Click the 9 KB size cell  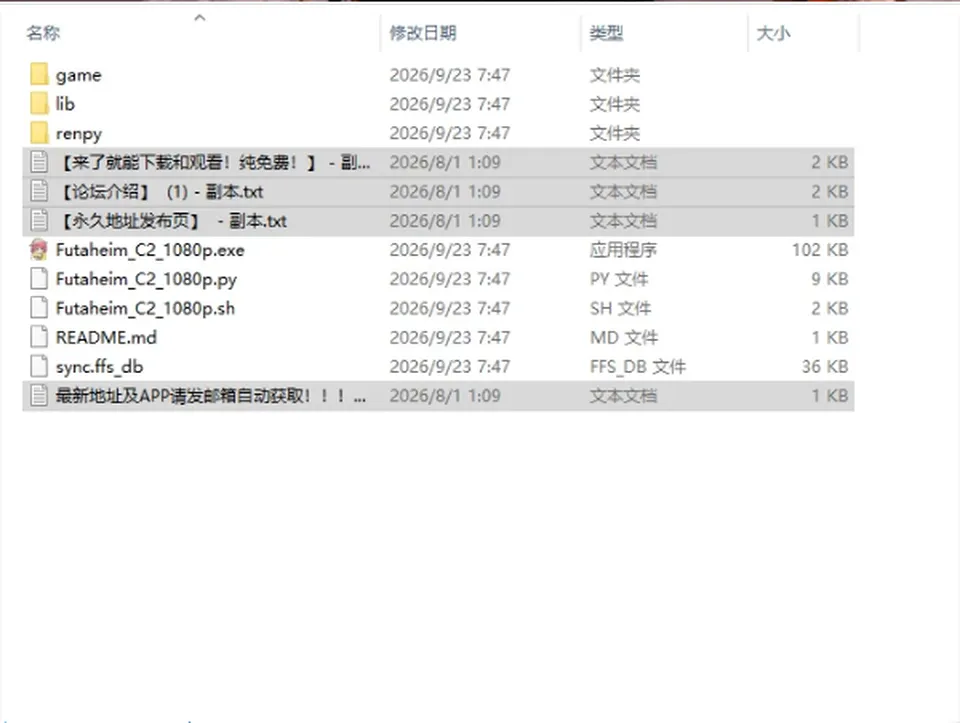830,279
